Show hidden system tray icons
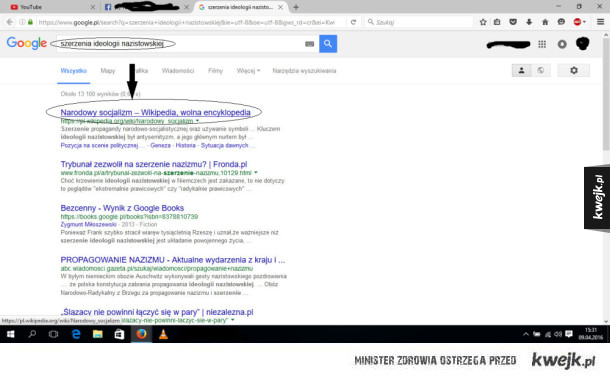 coord(526,334)
